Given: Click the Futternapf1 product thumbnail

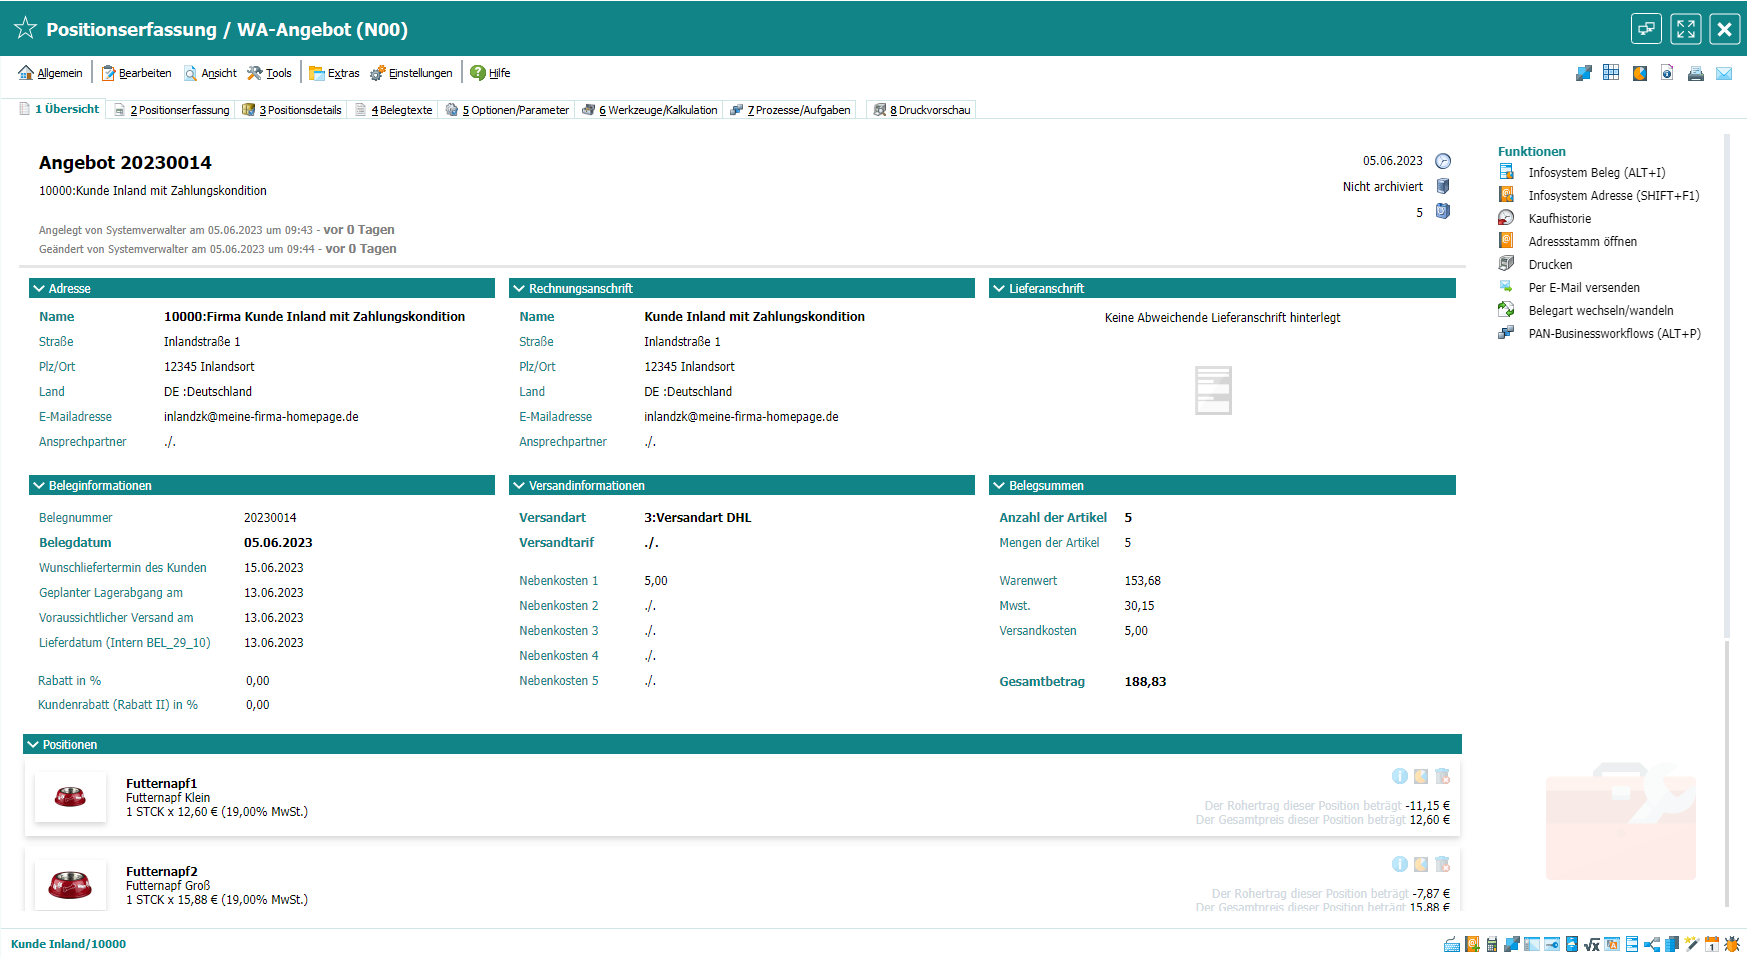Looking at the screenshot, I should pos(70,797).
